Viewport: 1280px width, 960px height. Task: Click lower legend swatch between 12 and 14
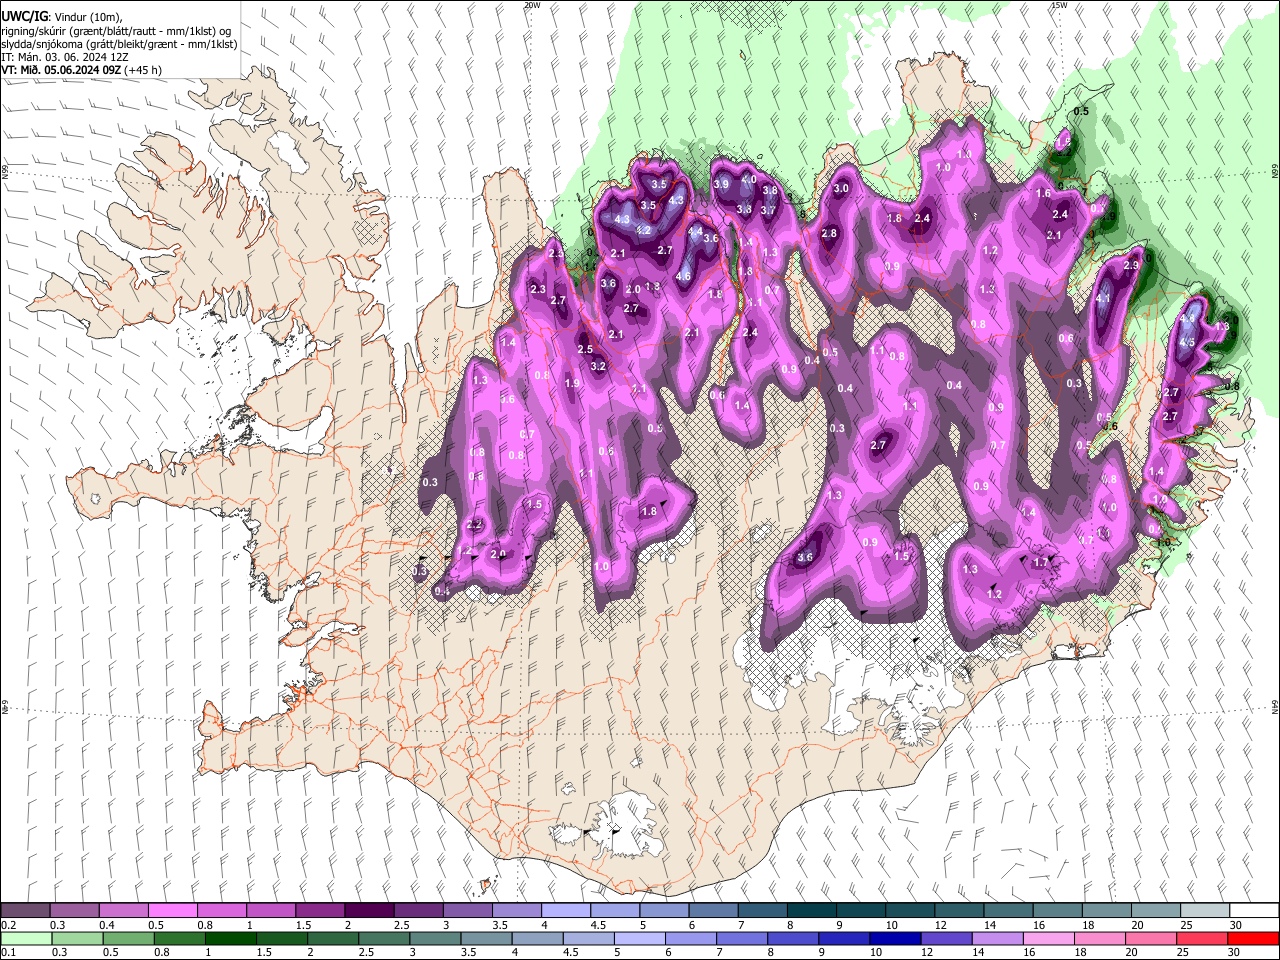click(945, 938)
